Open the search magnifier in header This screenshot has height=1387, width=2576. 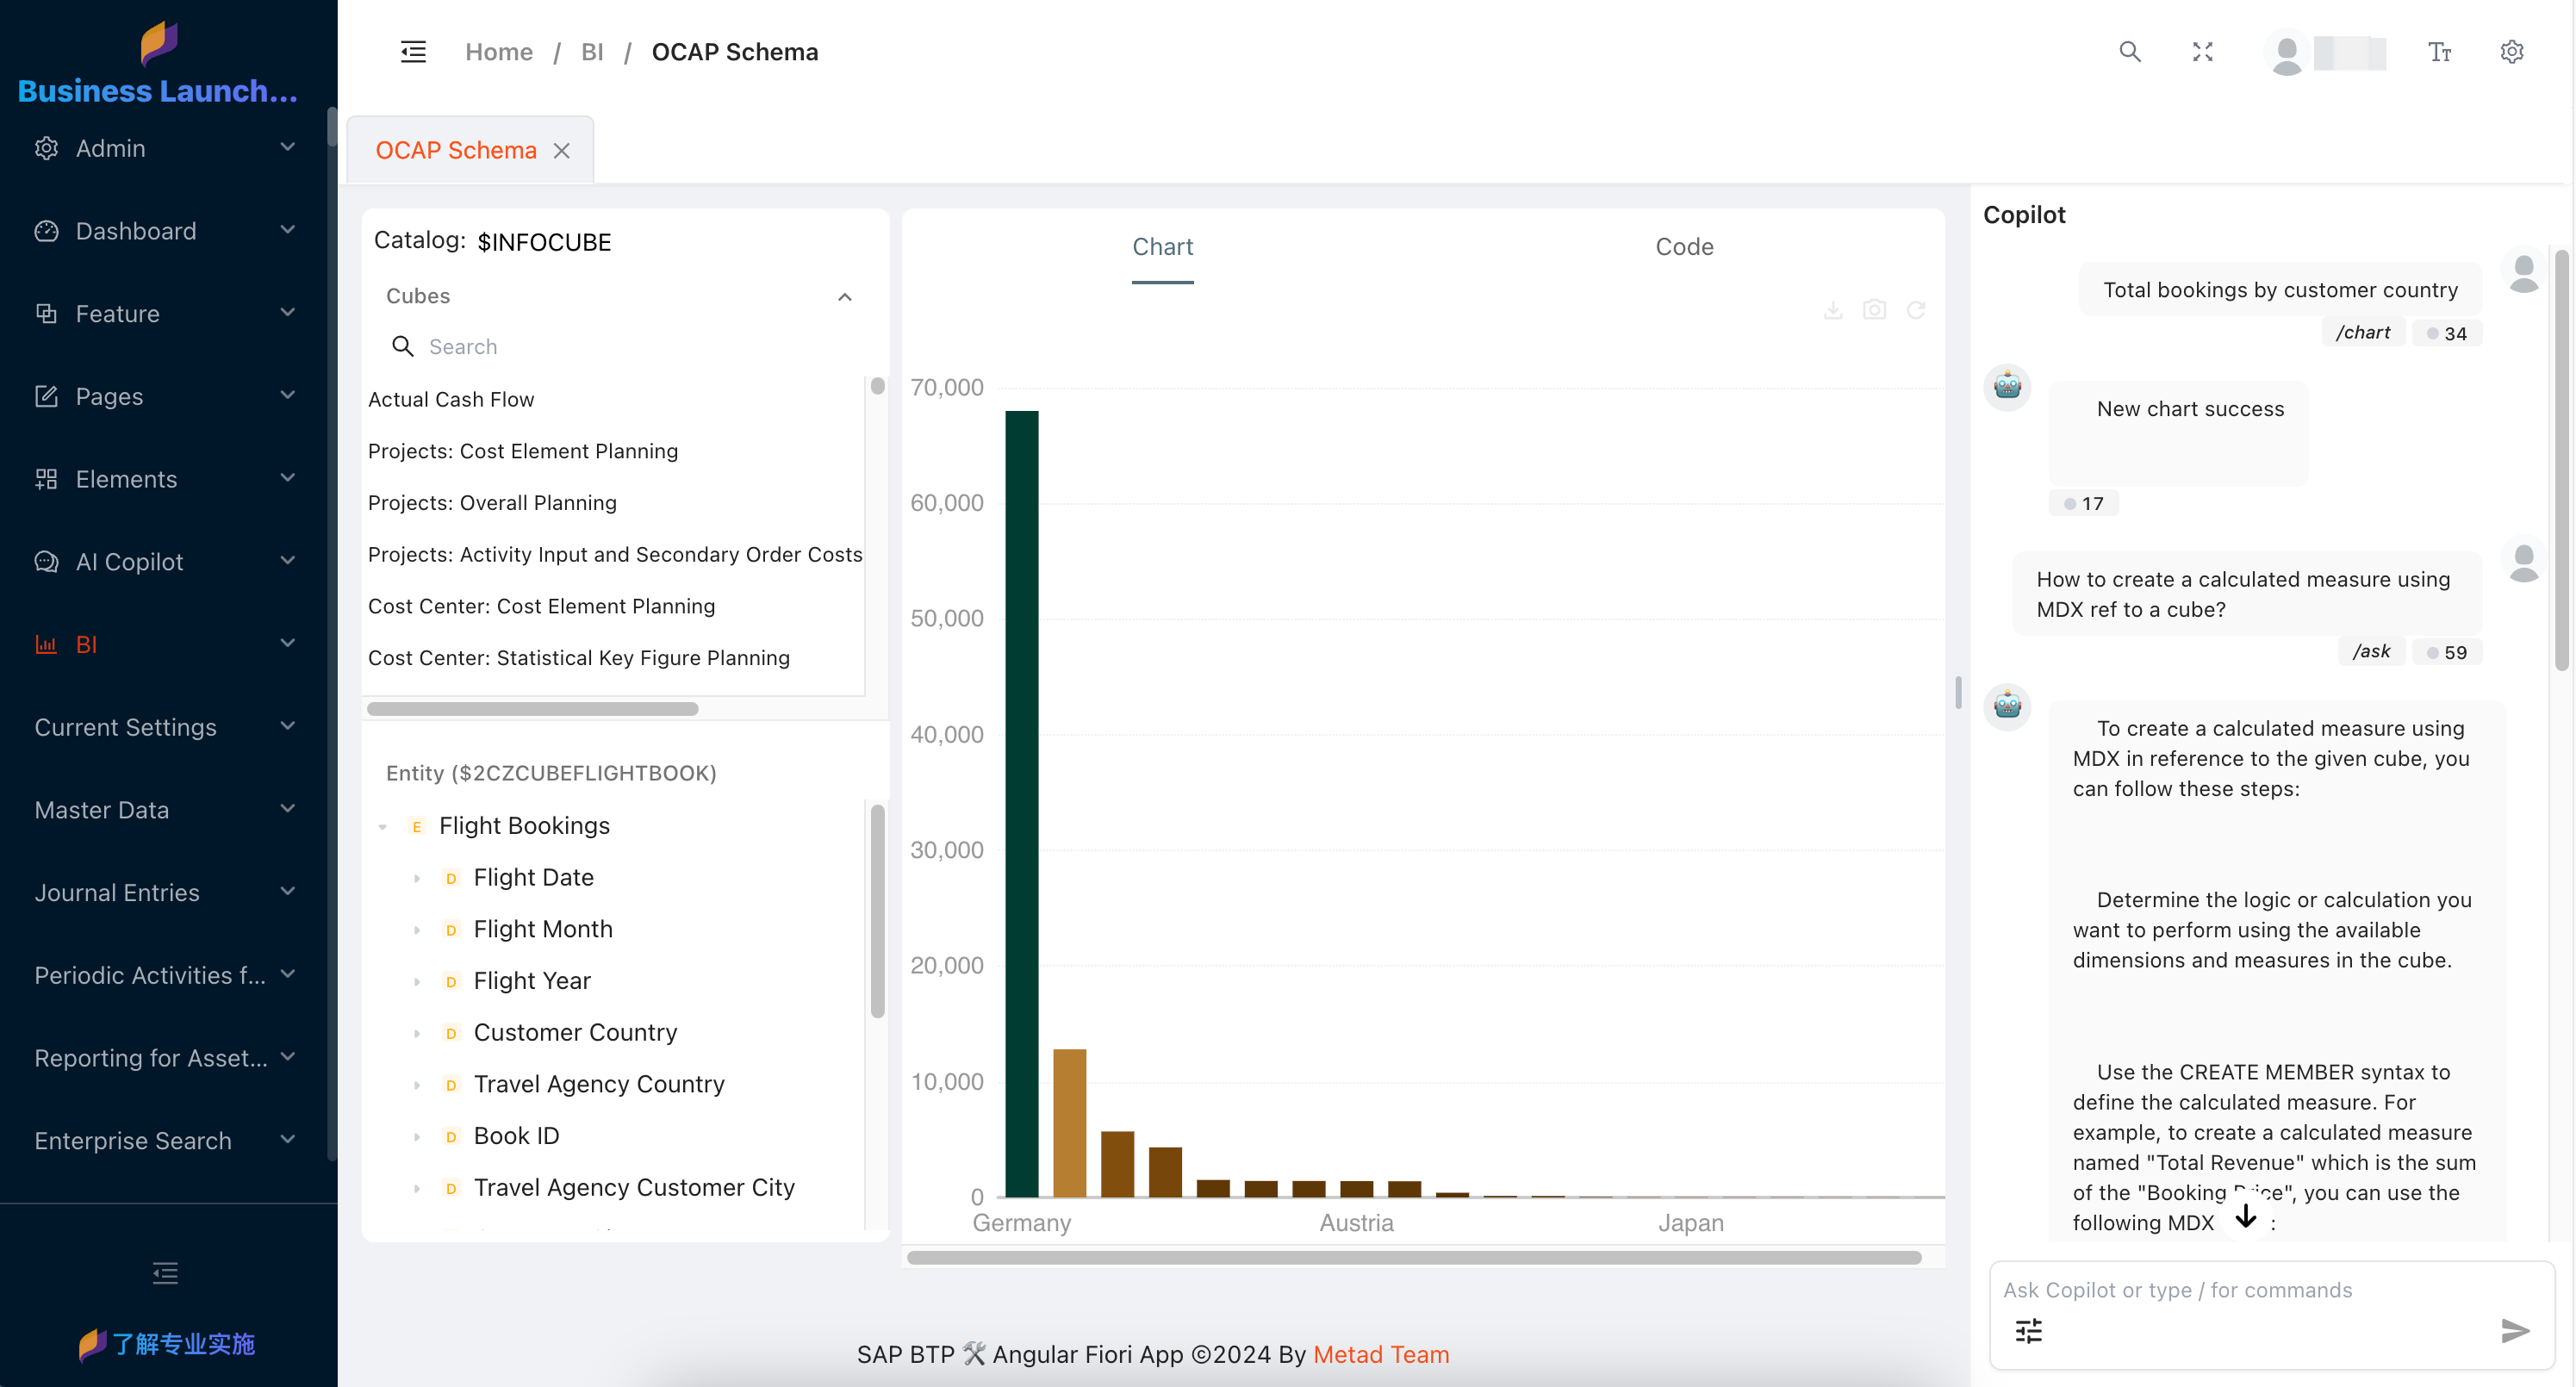click(2129, 52)
